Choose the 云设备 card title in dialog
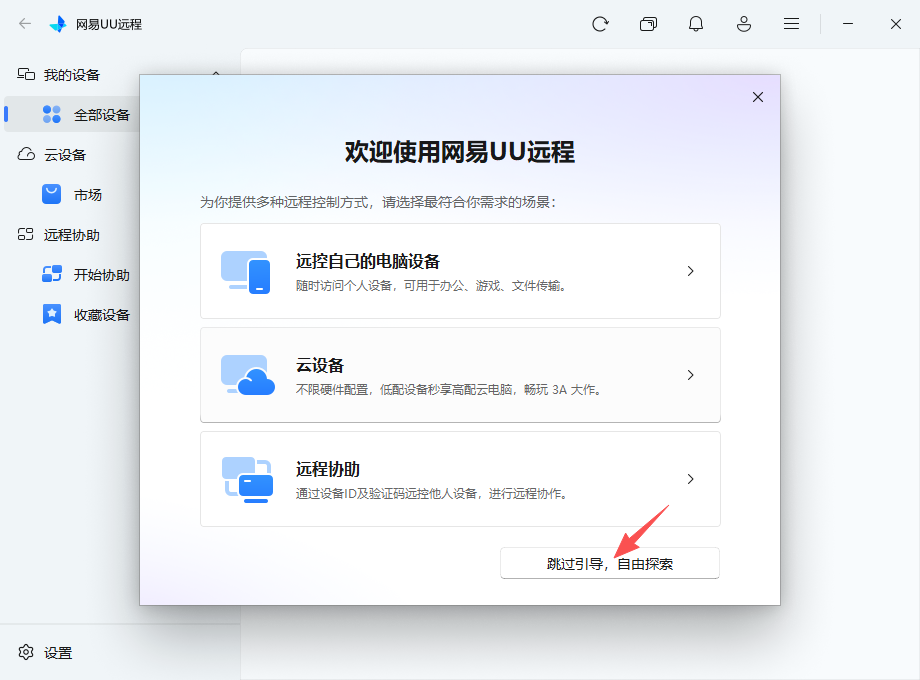Image resolution: width=920 pixels, height=680 pixels. (x=320, y=366)
